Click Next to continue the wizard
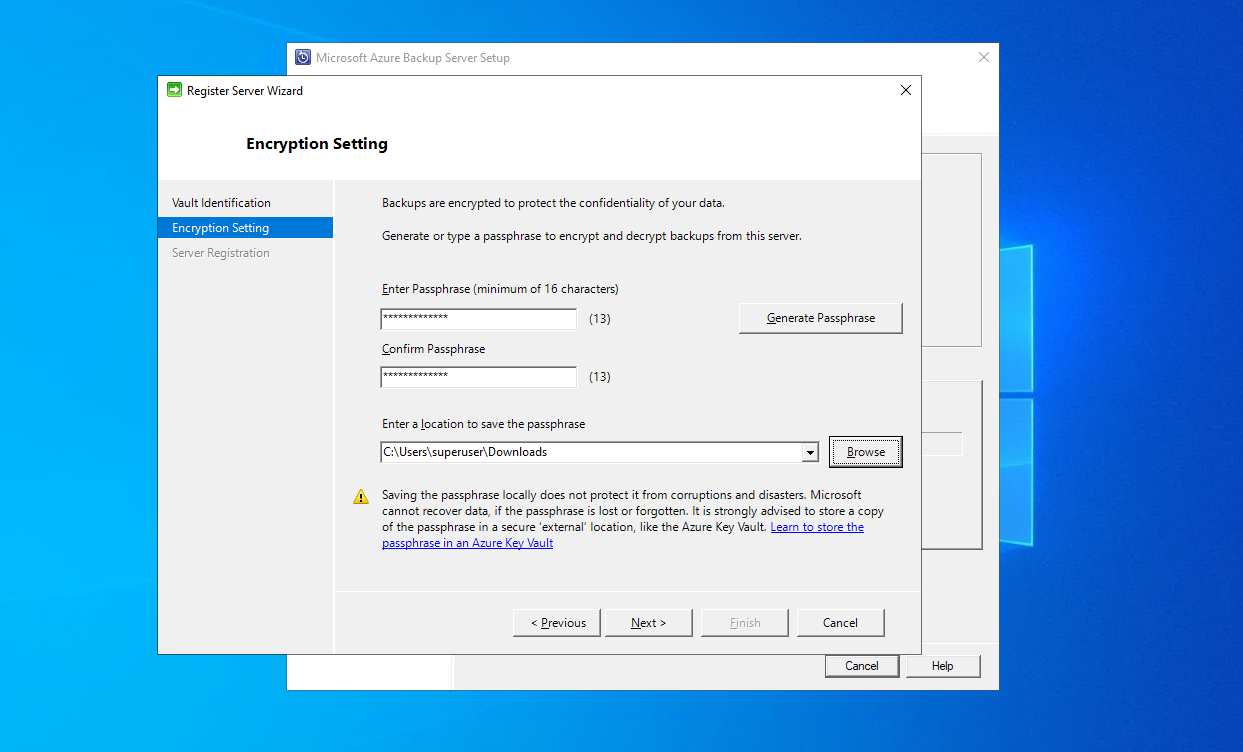The height and width of the screenshot is (752, 1243). click(x=648, y=623)
